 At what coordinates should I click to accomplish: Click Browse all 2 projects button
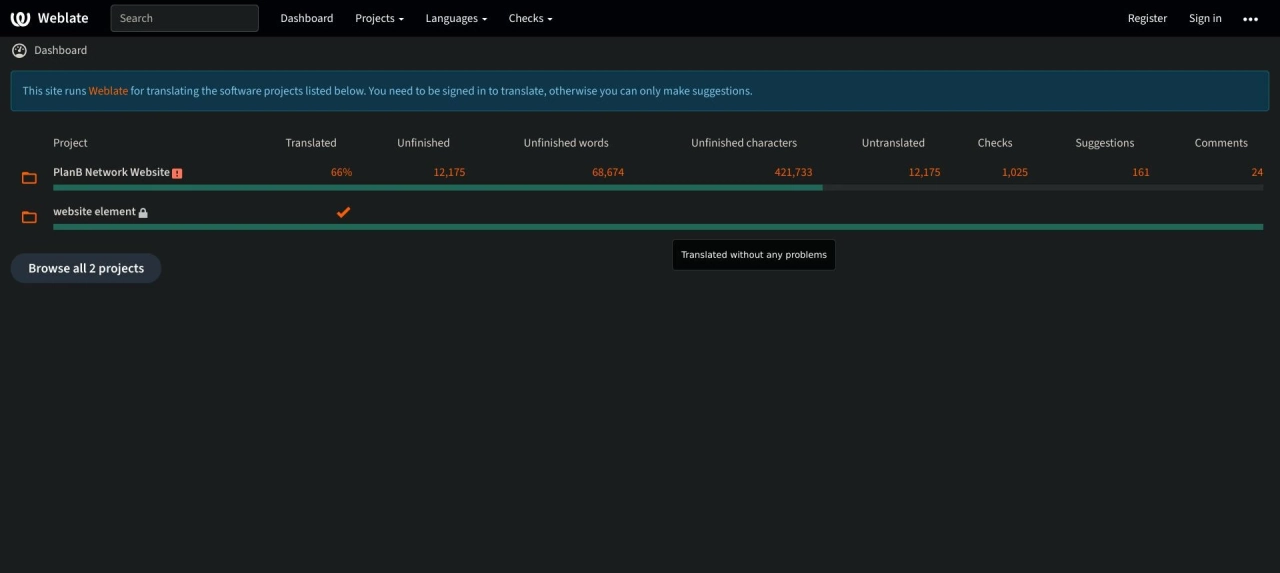tap(86, 268)
